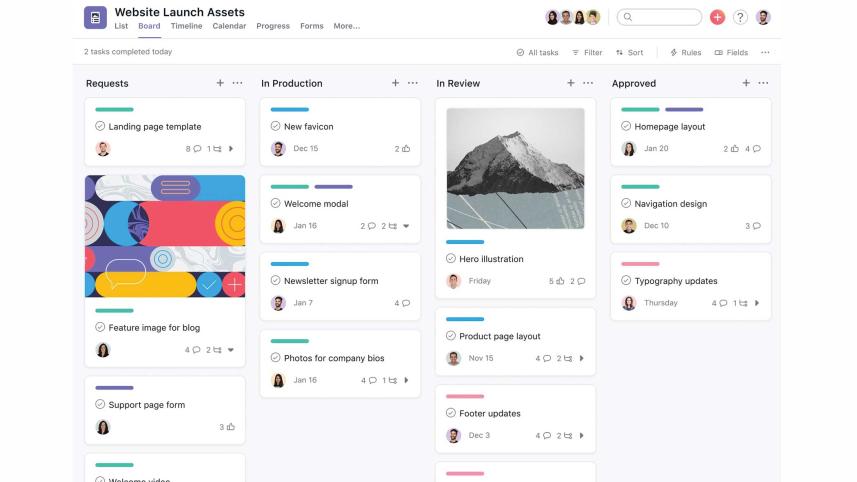Screen dimensions: 857x482
Task: Open the toolbar overflow menu after Fields
Action: tap(765, 52)
